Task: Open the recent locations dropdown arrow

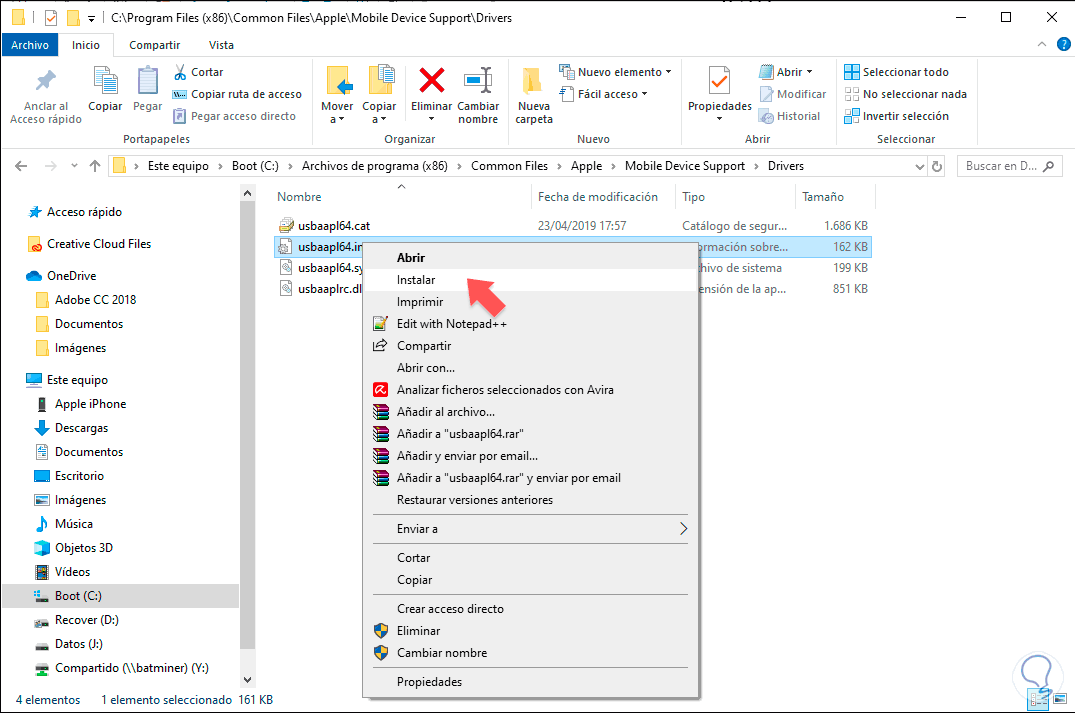Action: tap(74, 166)
